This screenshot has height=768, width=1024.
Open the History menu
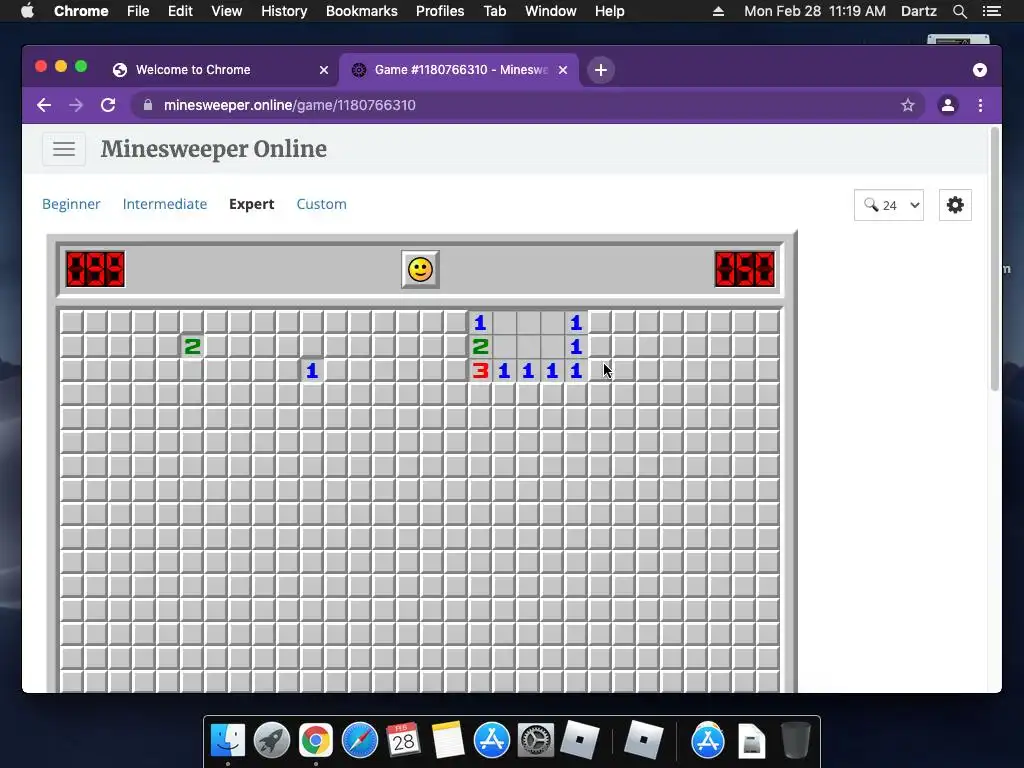284,11
